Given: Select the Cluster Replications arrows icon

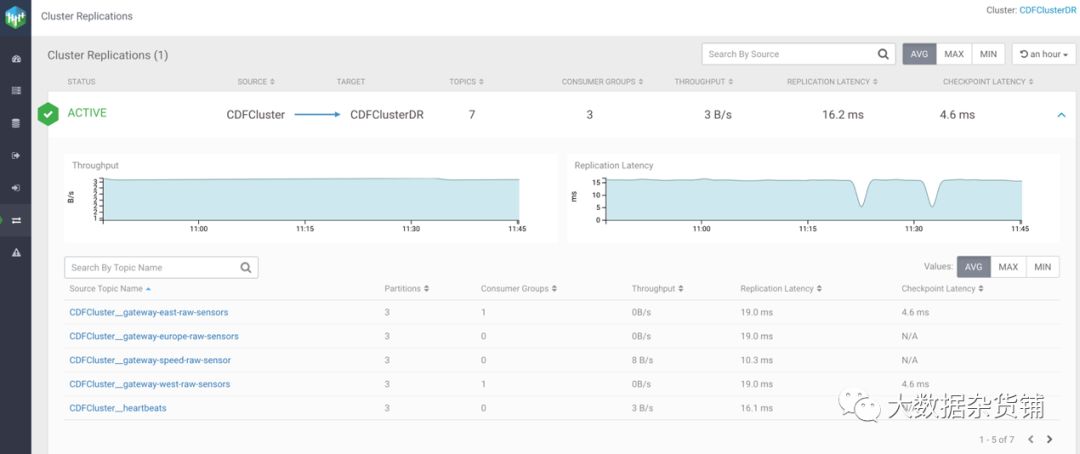Looking at the screenshot, I should [16, 220].
